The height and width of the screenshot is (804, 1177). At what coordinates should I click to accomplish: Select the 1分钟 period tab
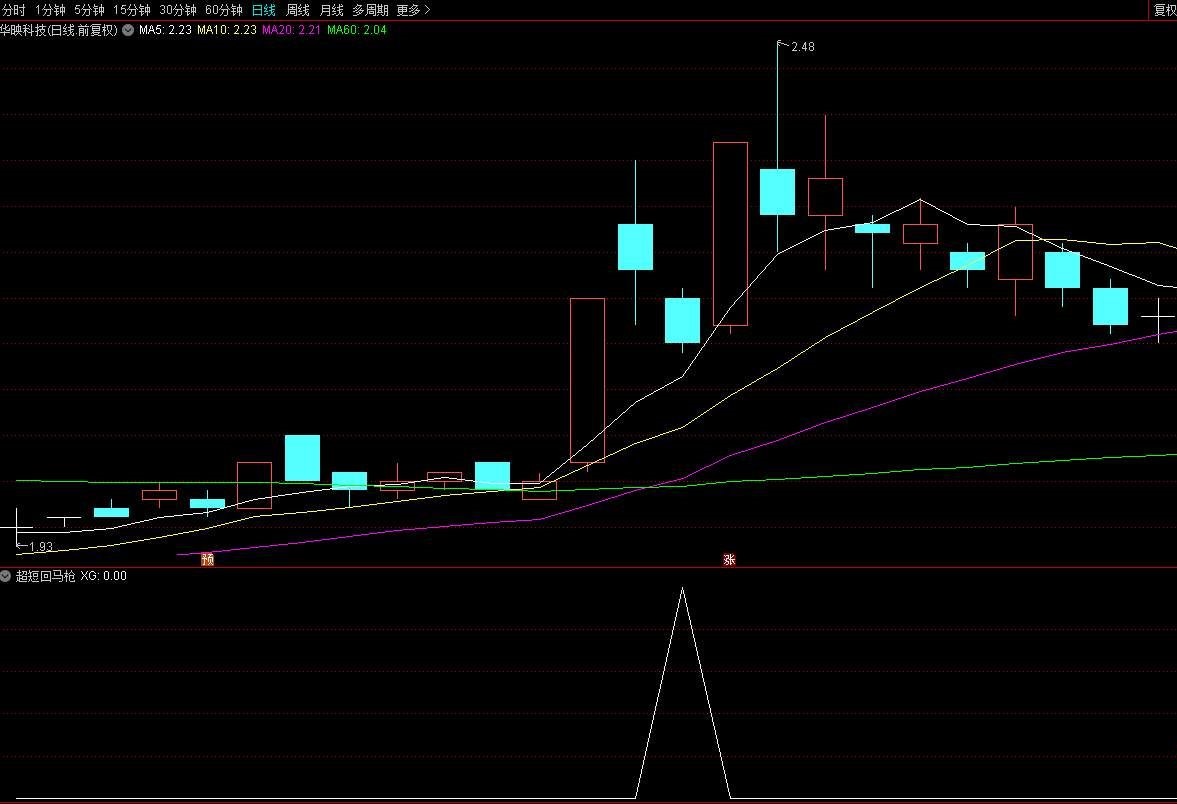tap(50, 11)
